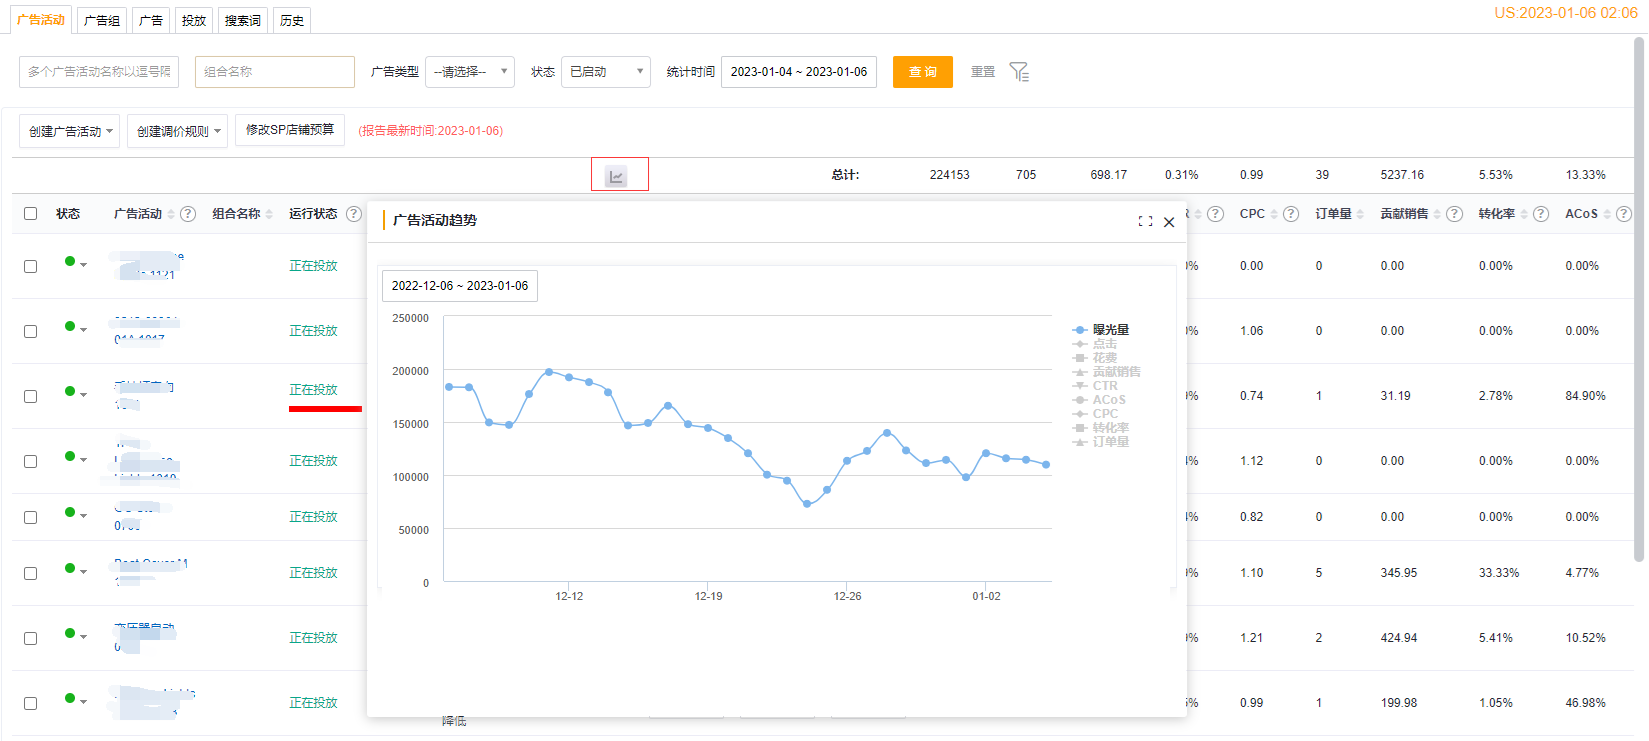1649x741 pixels.
Task: Show help for 广告活动 column
Action: click(x=188, y=214)
